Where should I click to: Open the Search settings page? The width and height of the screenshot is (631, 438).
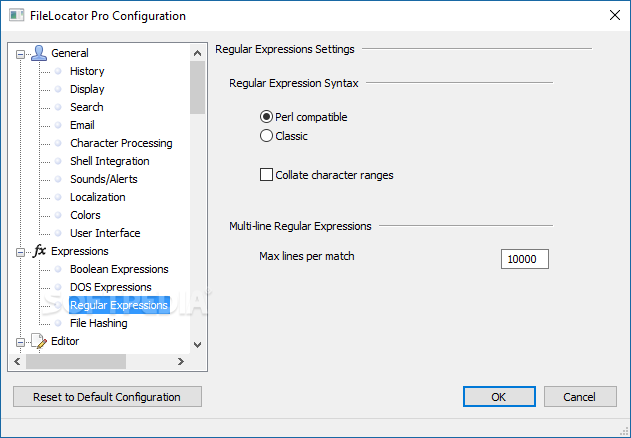(x=87, y=107)
